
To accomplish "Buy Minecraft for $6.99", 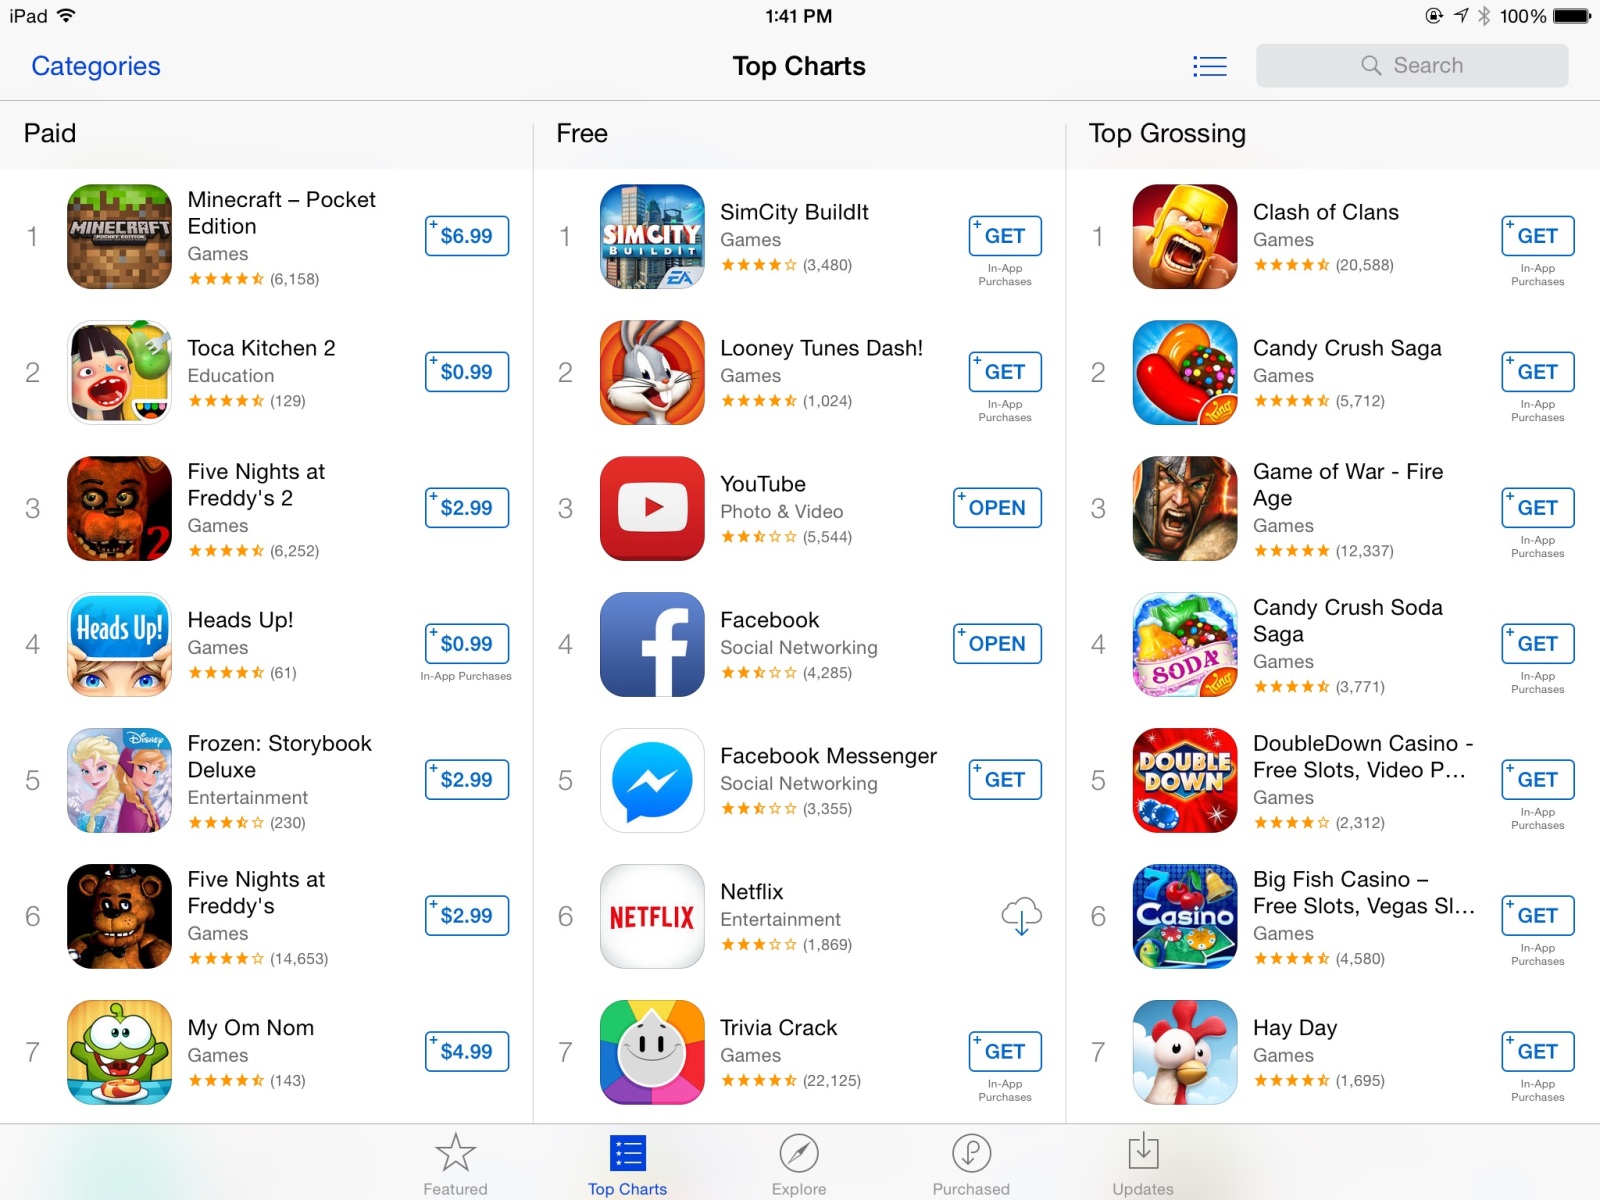I will (x=467, y=236).
